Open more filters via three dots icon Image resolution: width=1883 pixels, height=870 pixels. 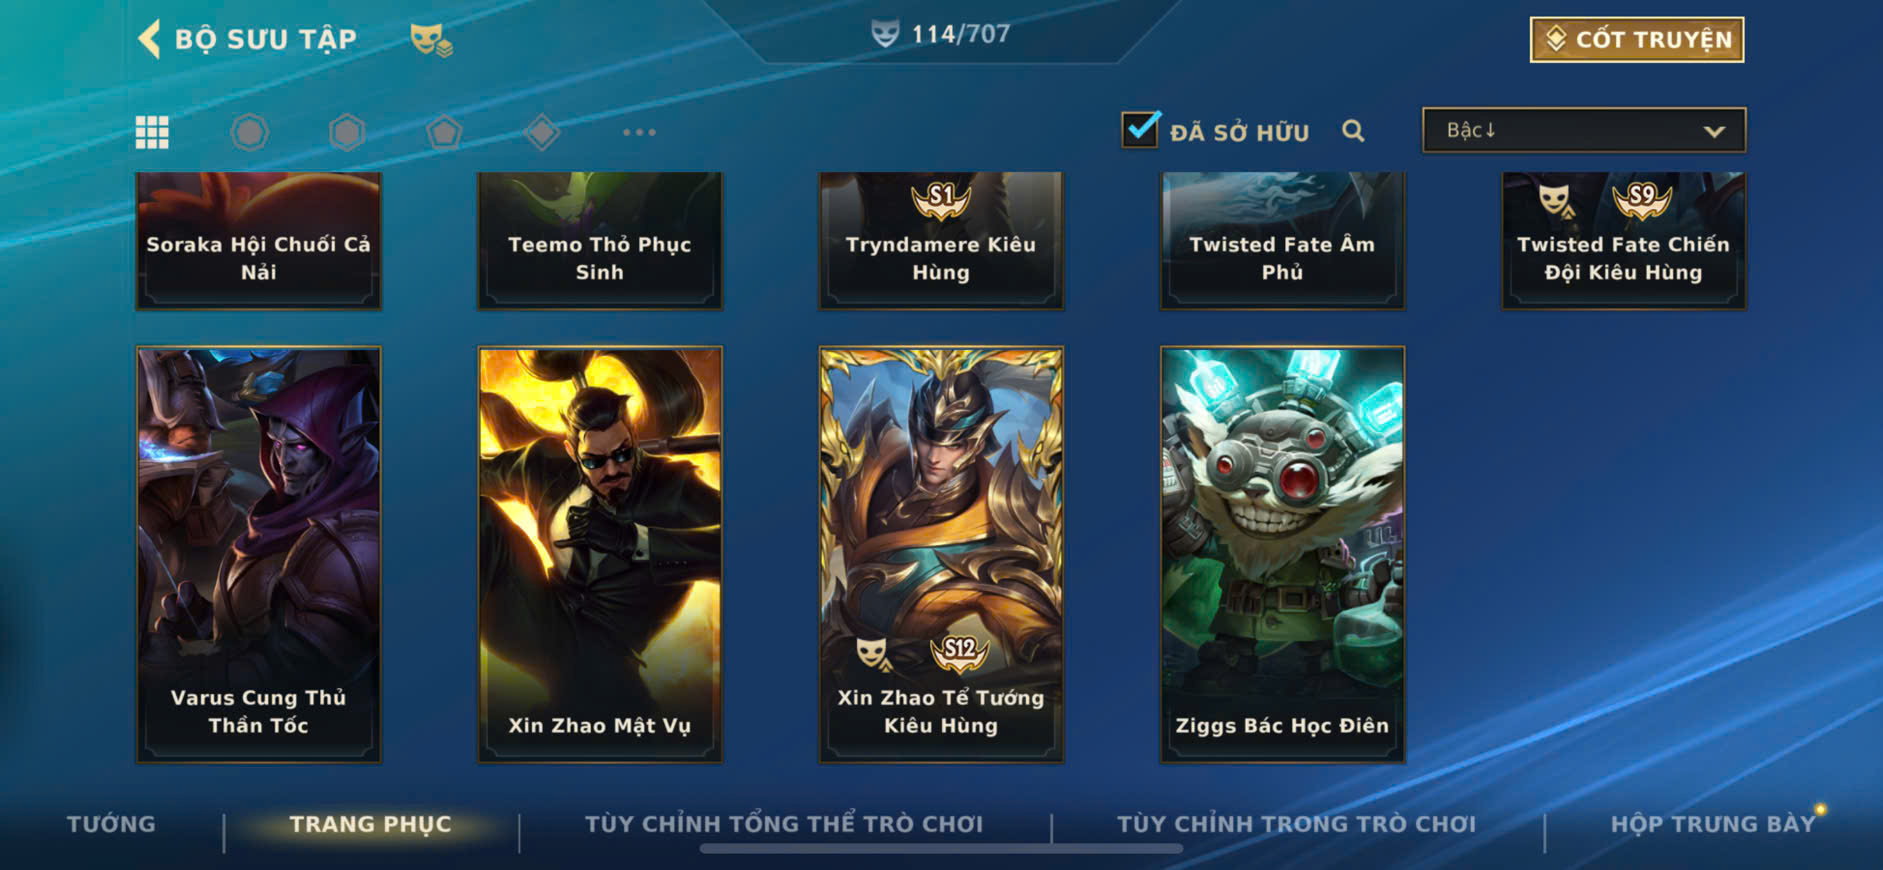(x=639, y=132)
